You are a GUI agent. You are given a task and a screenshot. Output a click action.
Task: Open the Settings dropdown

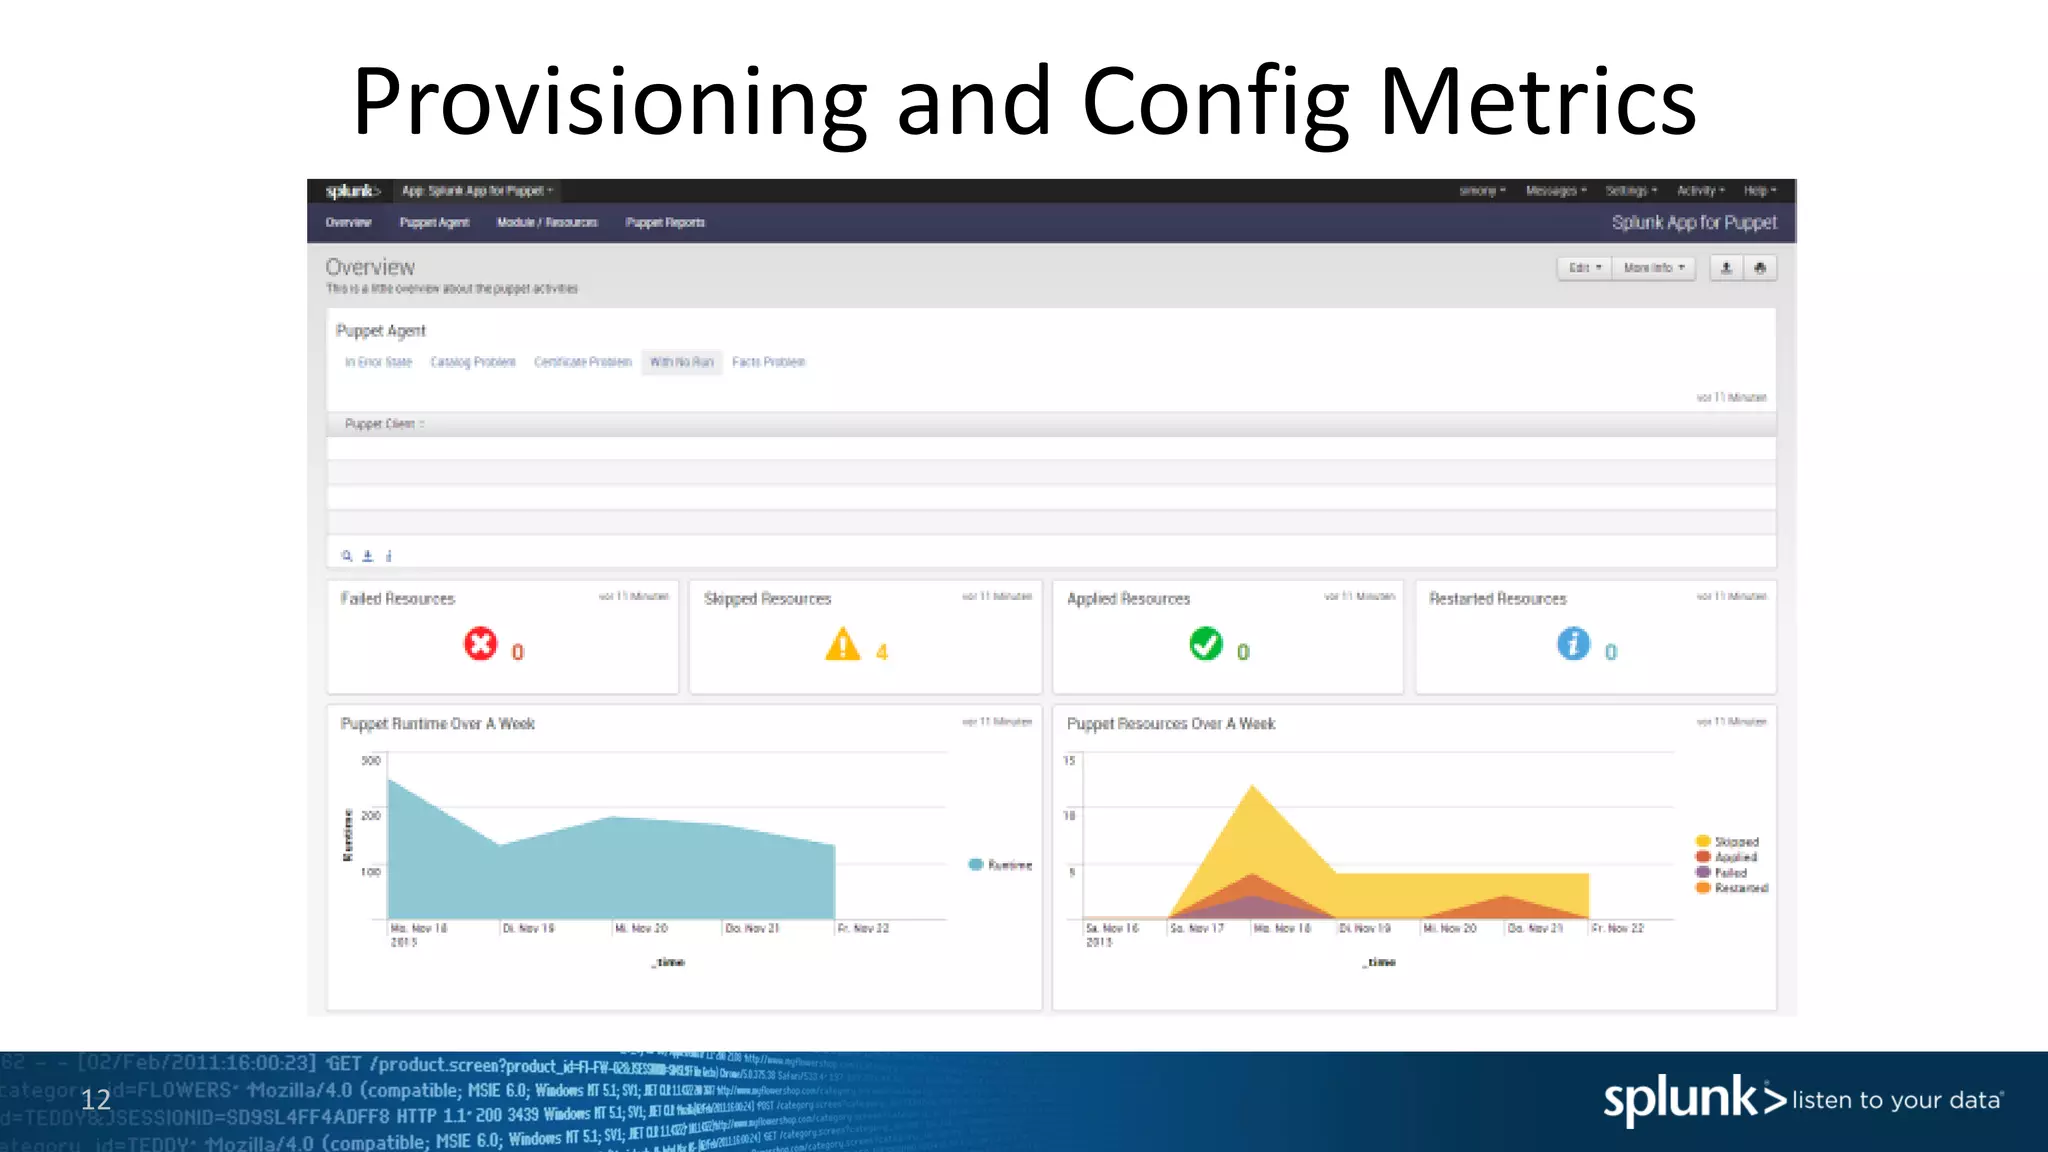(x=1631, y=191)
